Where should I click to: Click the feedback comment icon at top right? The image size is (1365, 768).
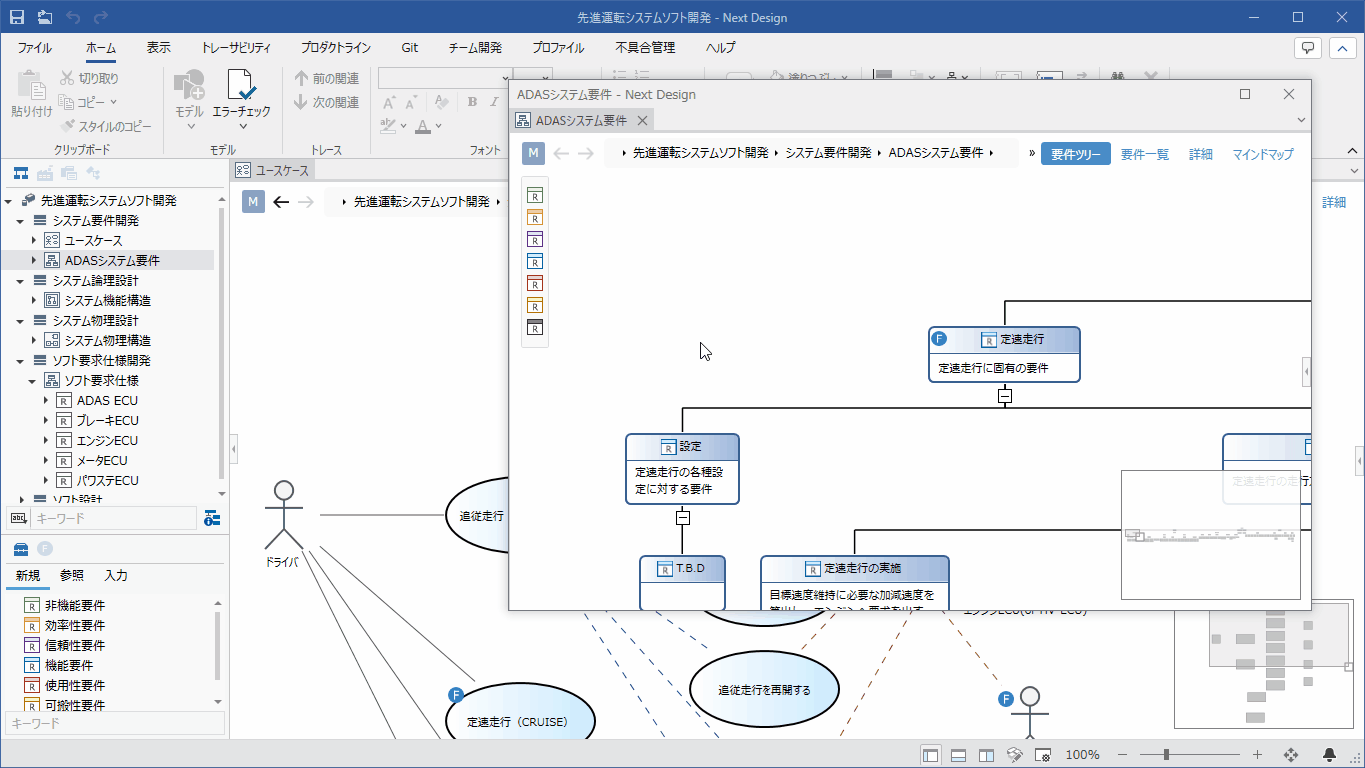1308,47
